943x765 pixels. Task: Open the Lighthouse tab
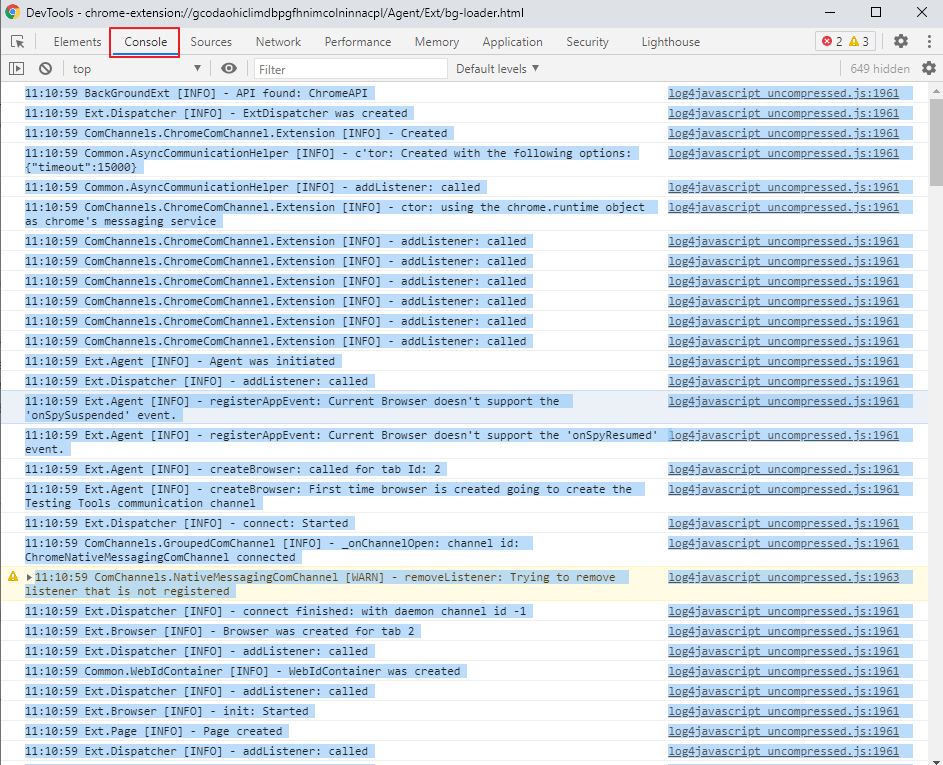point(670,41)
